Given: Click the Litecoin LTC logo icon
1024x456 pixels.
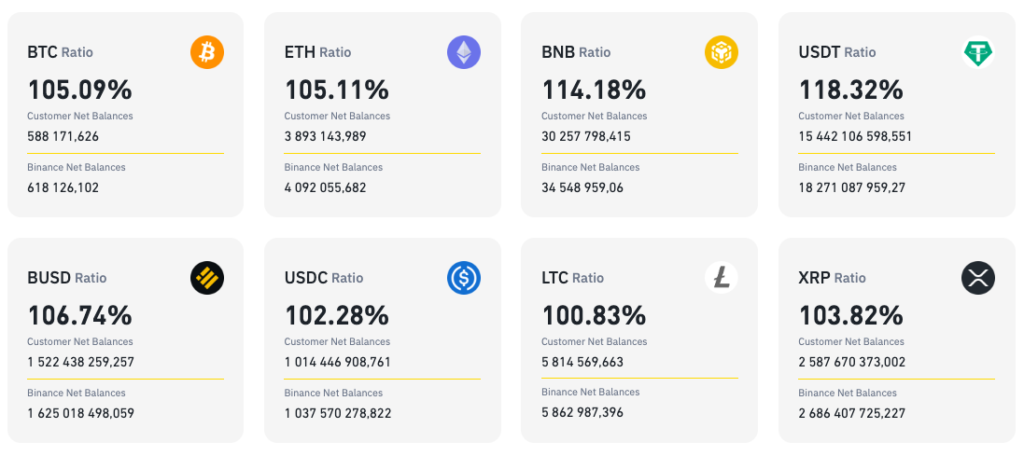Looking at the screenshot, I should [x=721, y=278].
